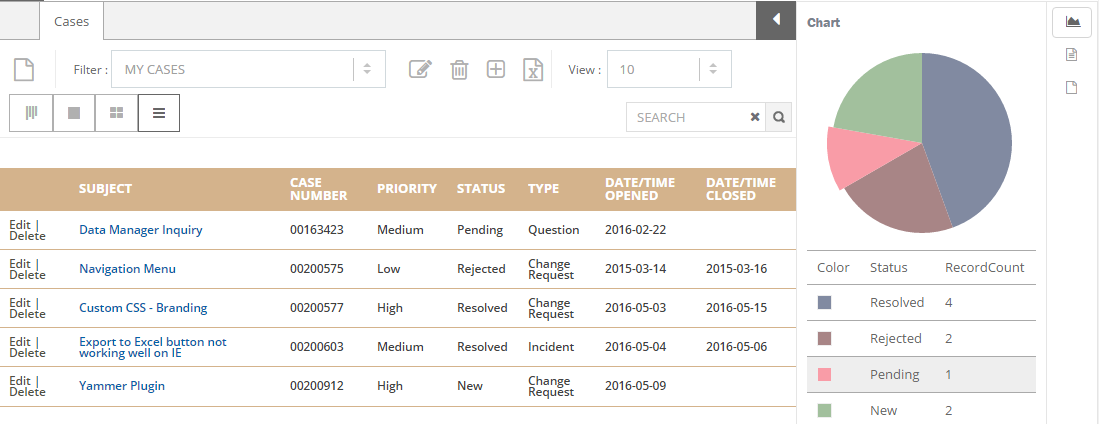Image resolution: width=1099 pixels, height=424 pixels.
Task: Click the SEARCH input field
Action: click(x=689, y=117)
